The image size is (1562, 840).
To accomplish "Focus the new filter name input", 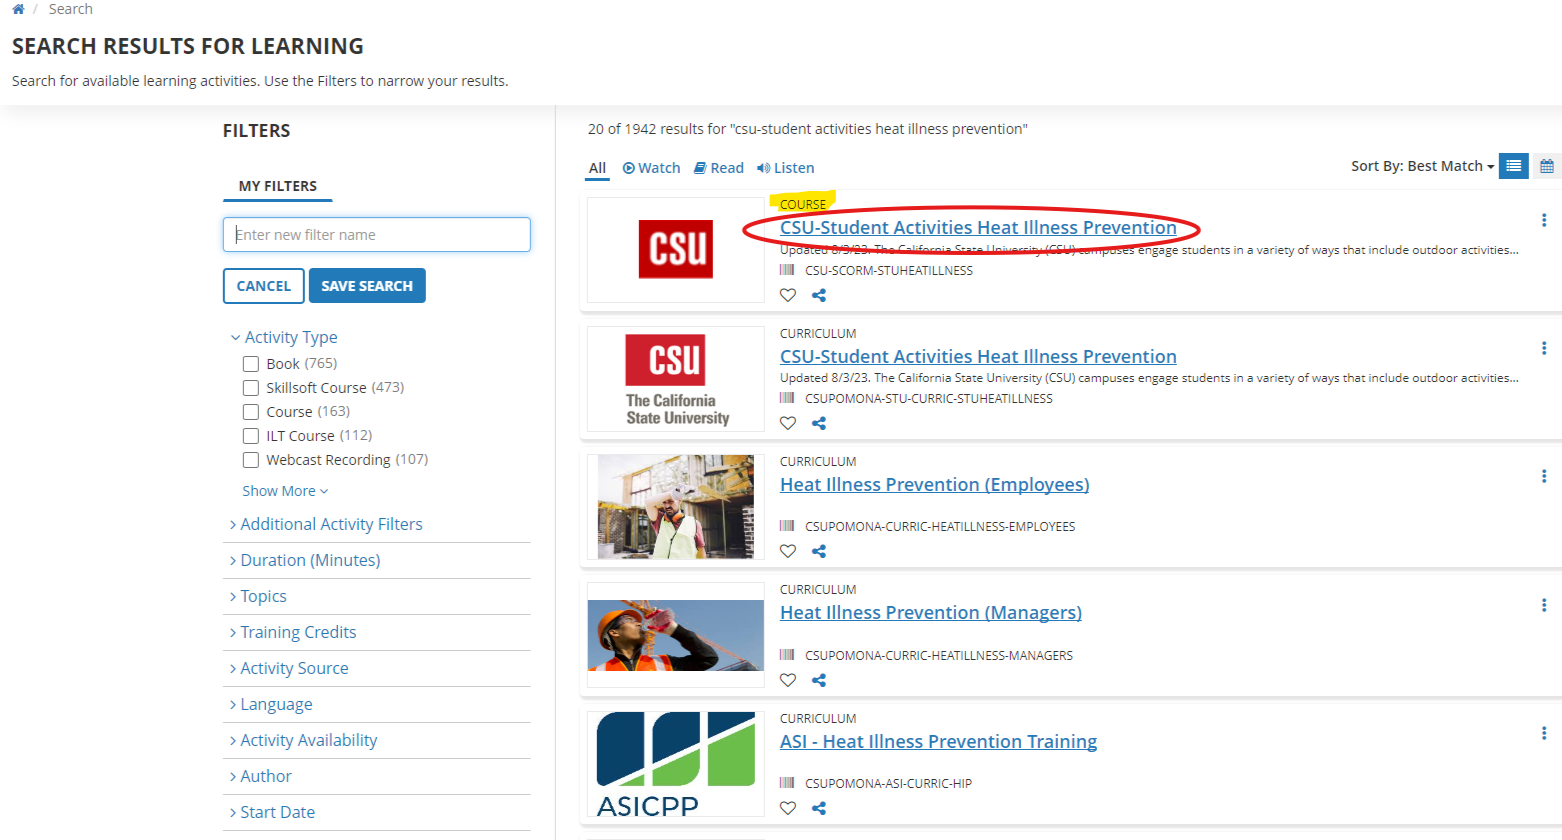I will click(377, 235).
